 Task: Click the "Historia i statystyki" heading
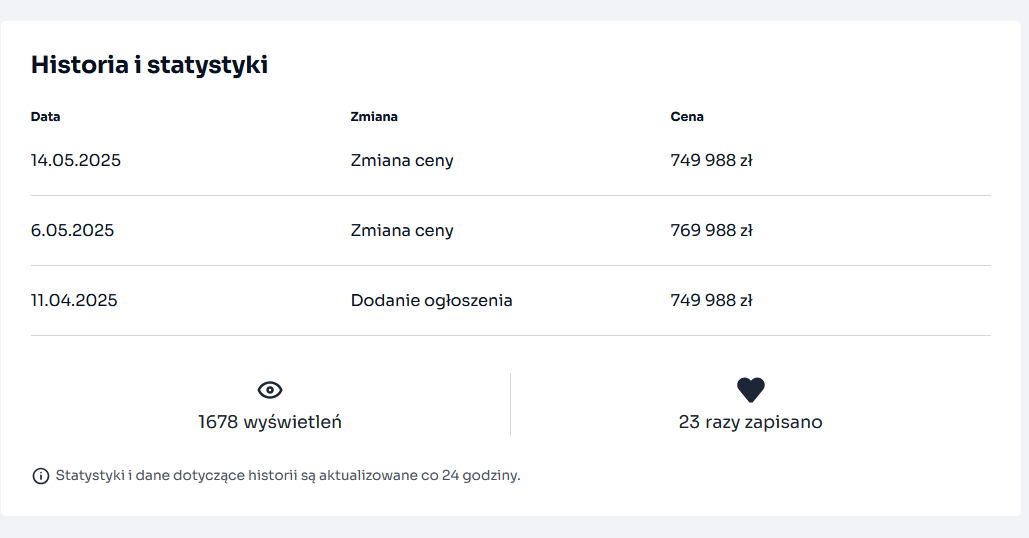(149, 65)
